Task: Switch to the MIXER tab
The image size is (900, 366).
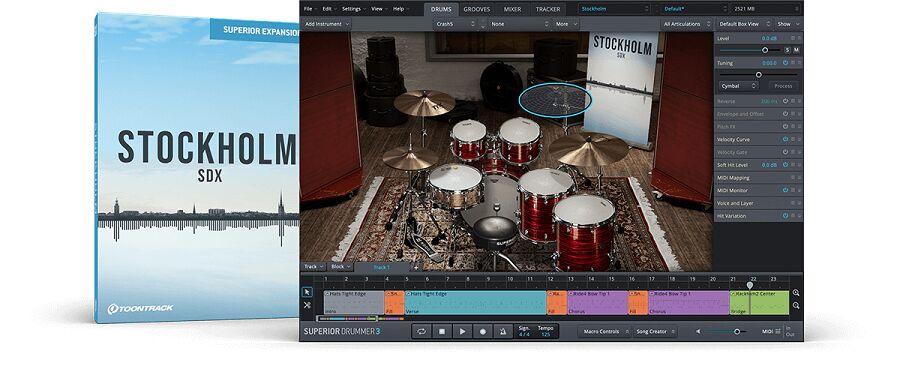Action: (513, 9)
